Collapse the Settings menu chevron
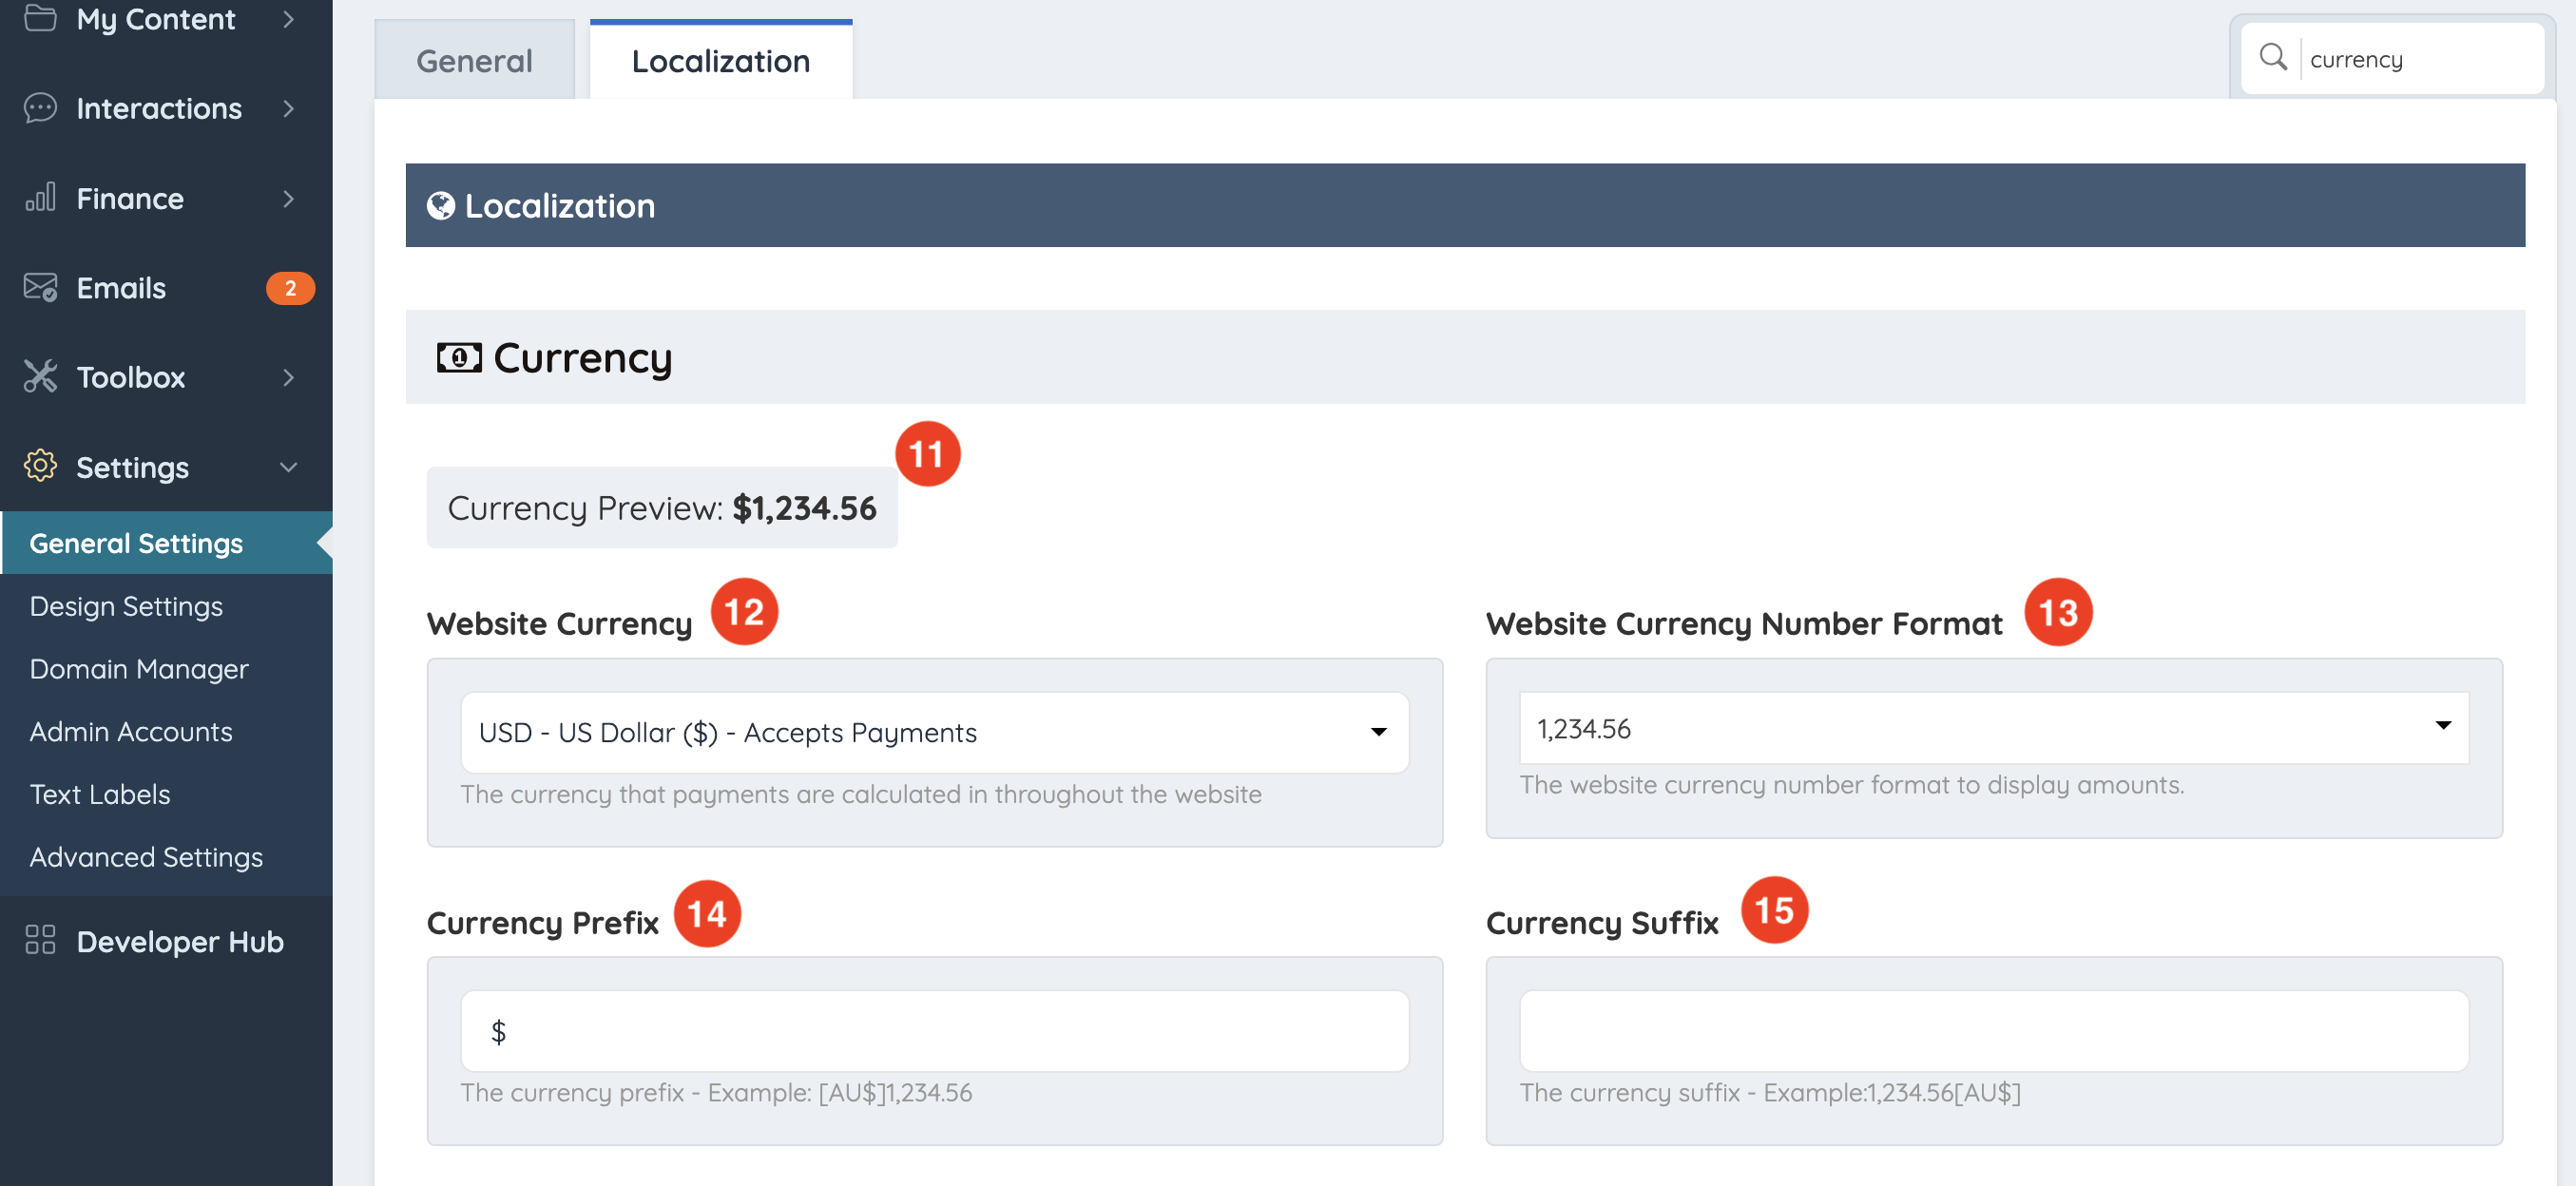The width and height of the screenshot is (2576, 1186). tap(288, 467)
